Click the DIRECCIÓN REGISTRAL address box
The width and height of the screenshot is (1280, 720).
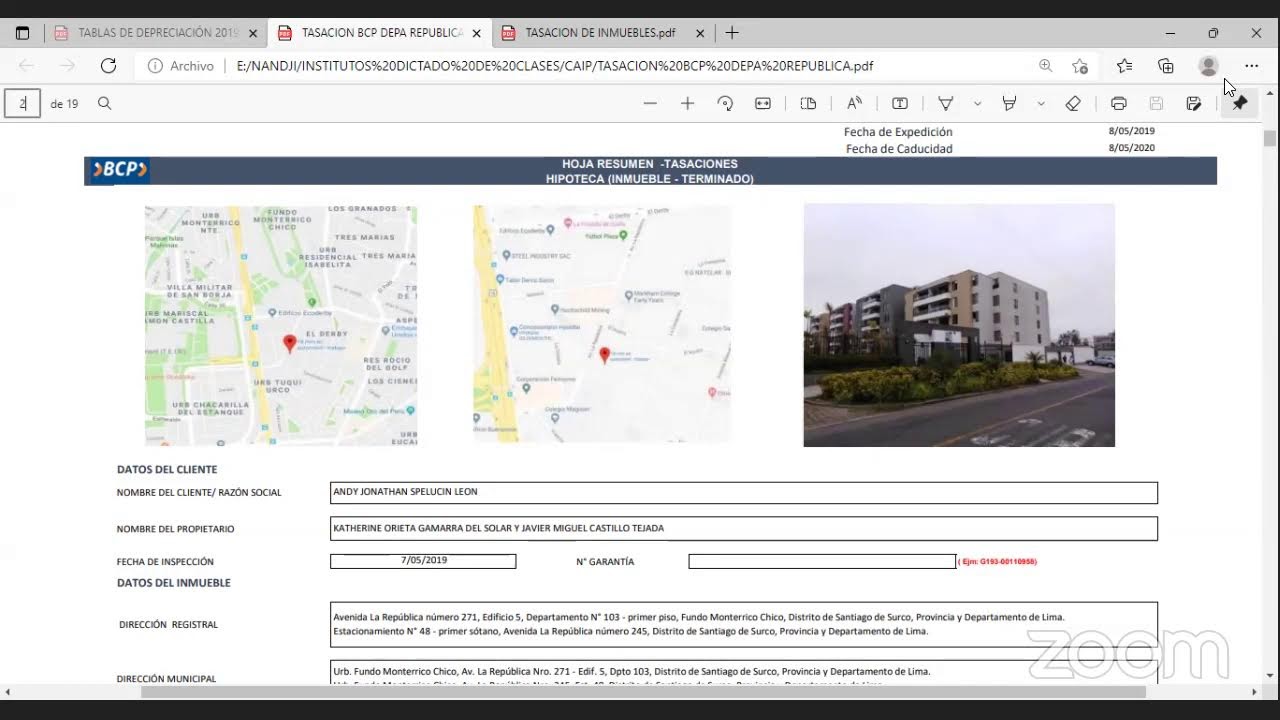744,624
